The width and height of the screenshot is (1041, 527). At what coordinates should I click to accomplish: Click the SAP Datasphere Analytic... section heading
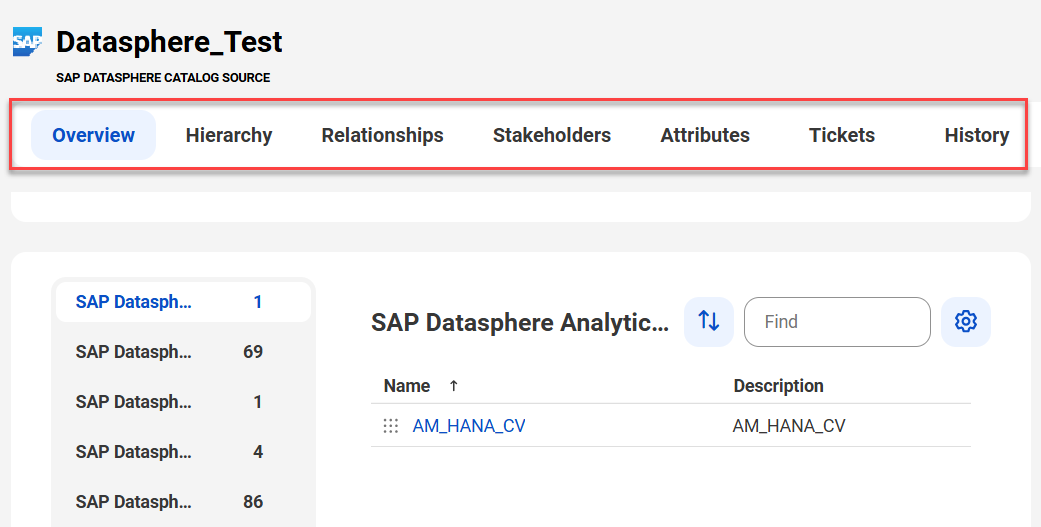pyautogui.click(x=520, y=323)
